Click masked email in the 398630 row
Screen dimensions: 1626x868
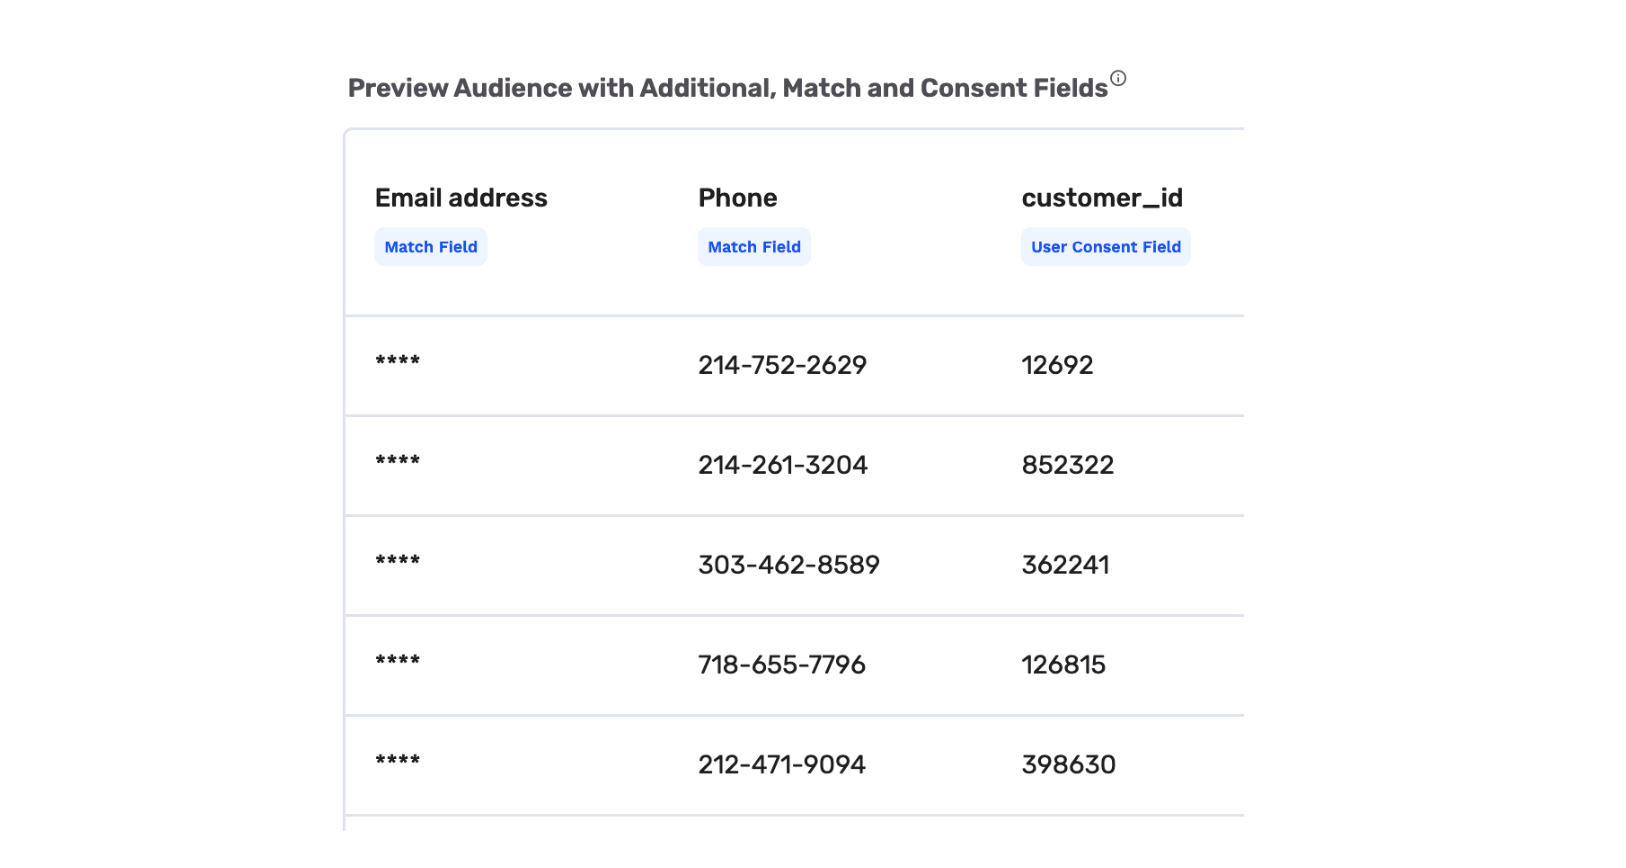pos(397,761)
